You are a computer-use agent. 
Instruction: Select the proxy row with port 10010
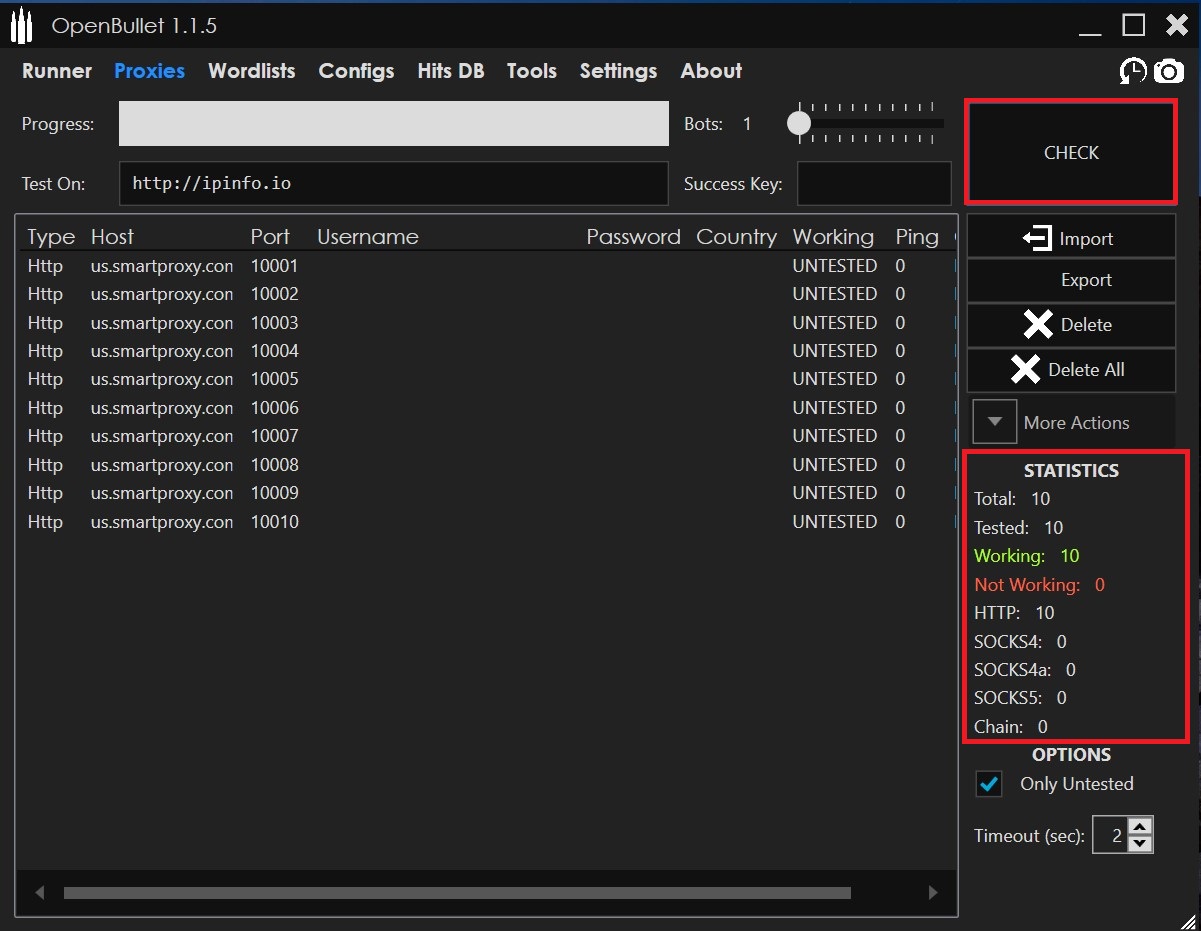(486, 522)
